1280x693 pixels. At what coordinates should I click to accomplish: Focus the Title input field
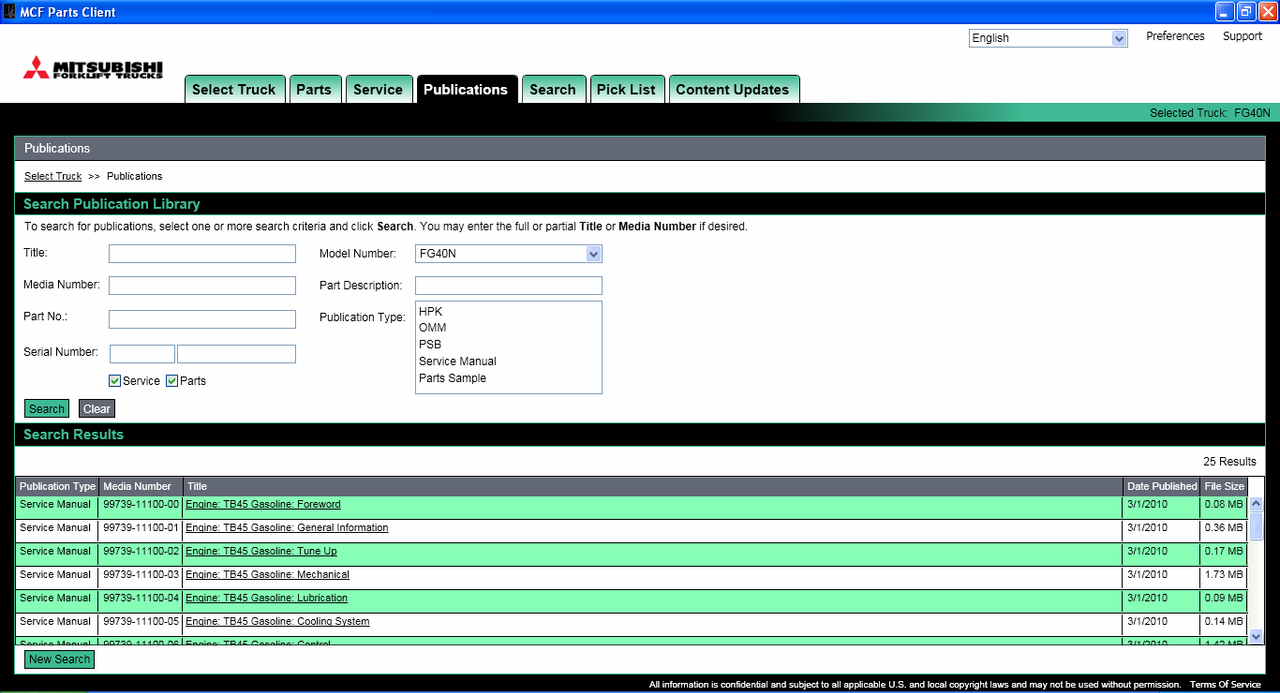202,254
